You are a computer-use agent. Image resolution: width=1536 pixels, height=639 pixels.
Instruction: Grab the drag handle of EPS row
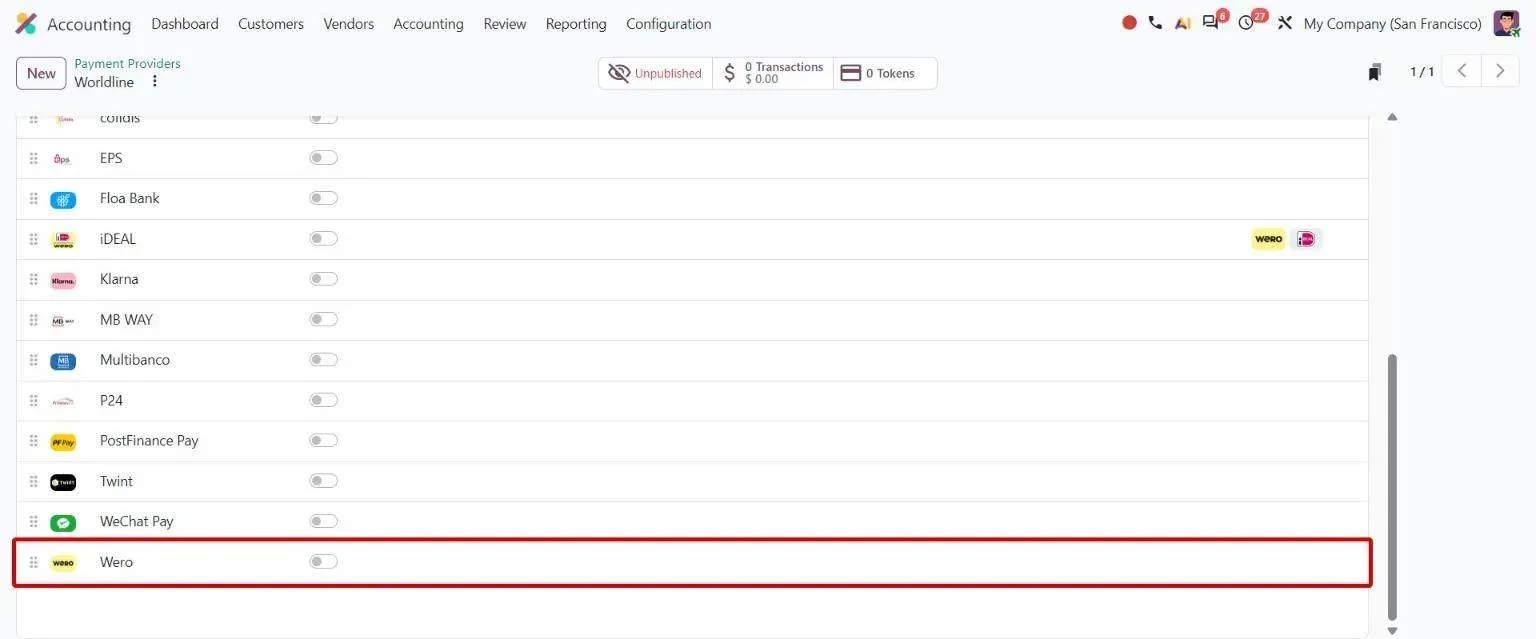[x=33, y=158]
